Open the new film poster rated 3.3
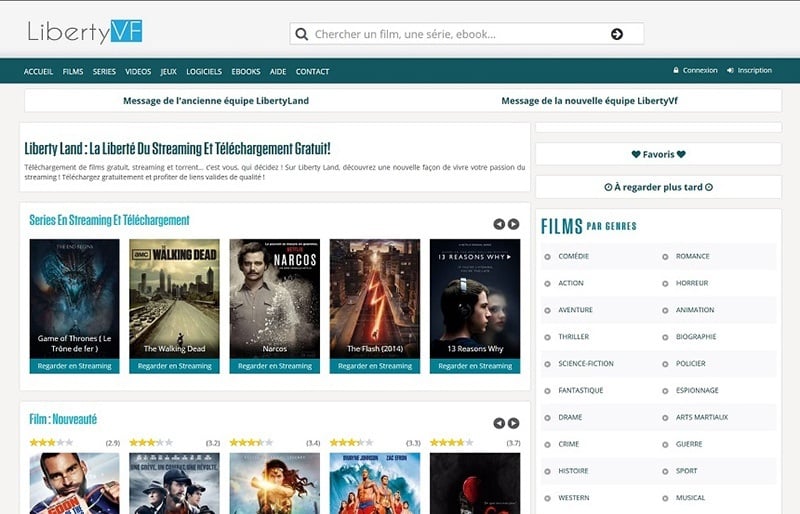The image size is (800, 514). click(x=375, y=483)
